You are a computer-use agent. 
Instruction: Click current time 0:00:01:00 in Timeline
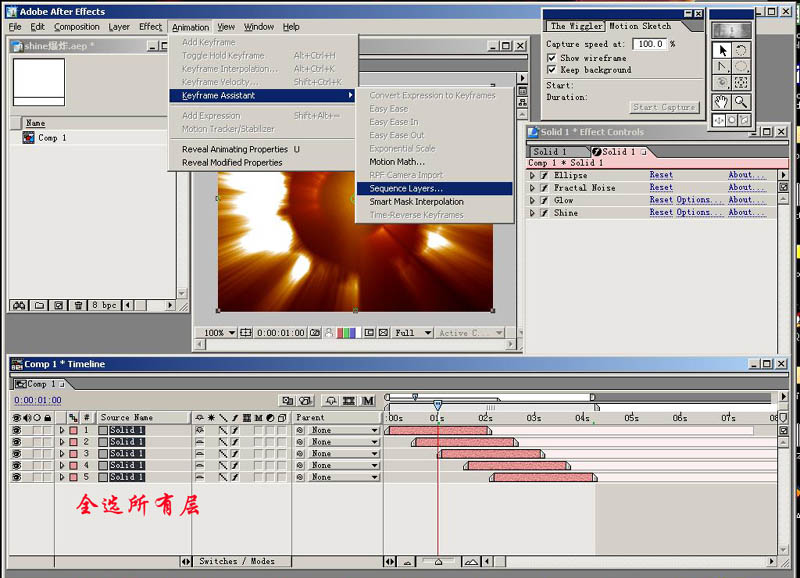coord(38,400)
